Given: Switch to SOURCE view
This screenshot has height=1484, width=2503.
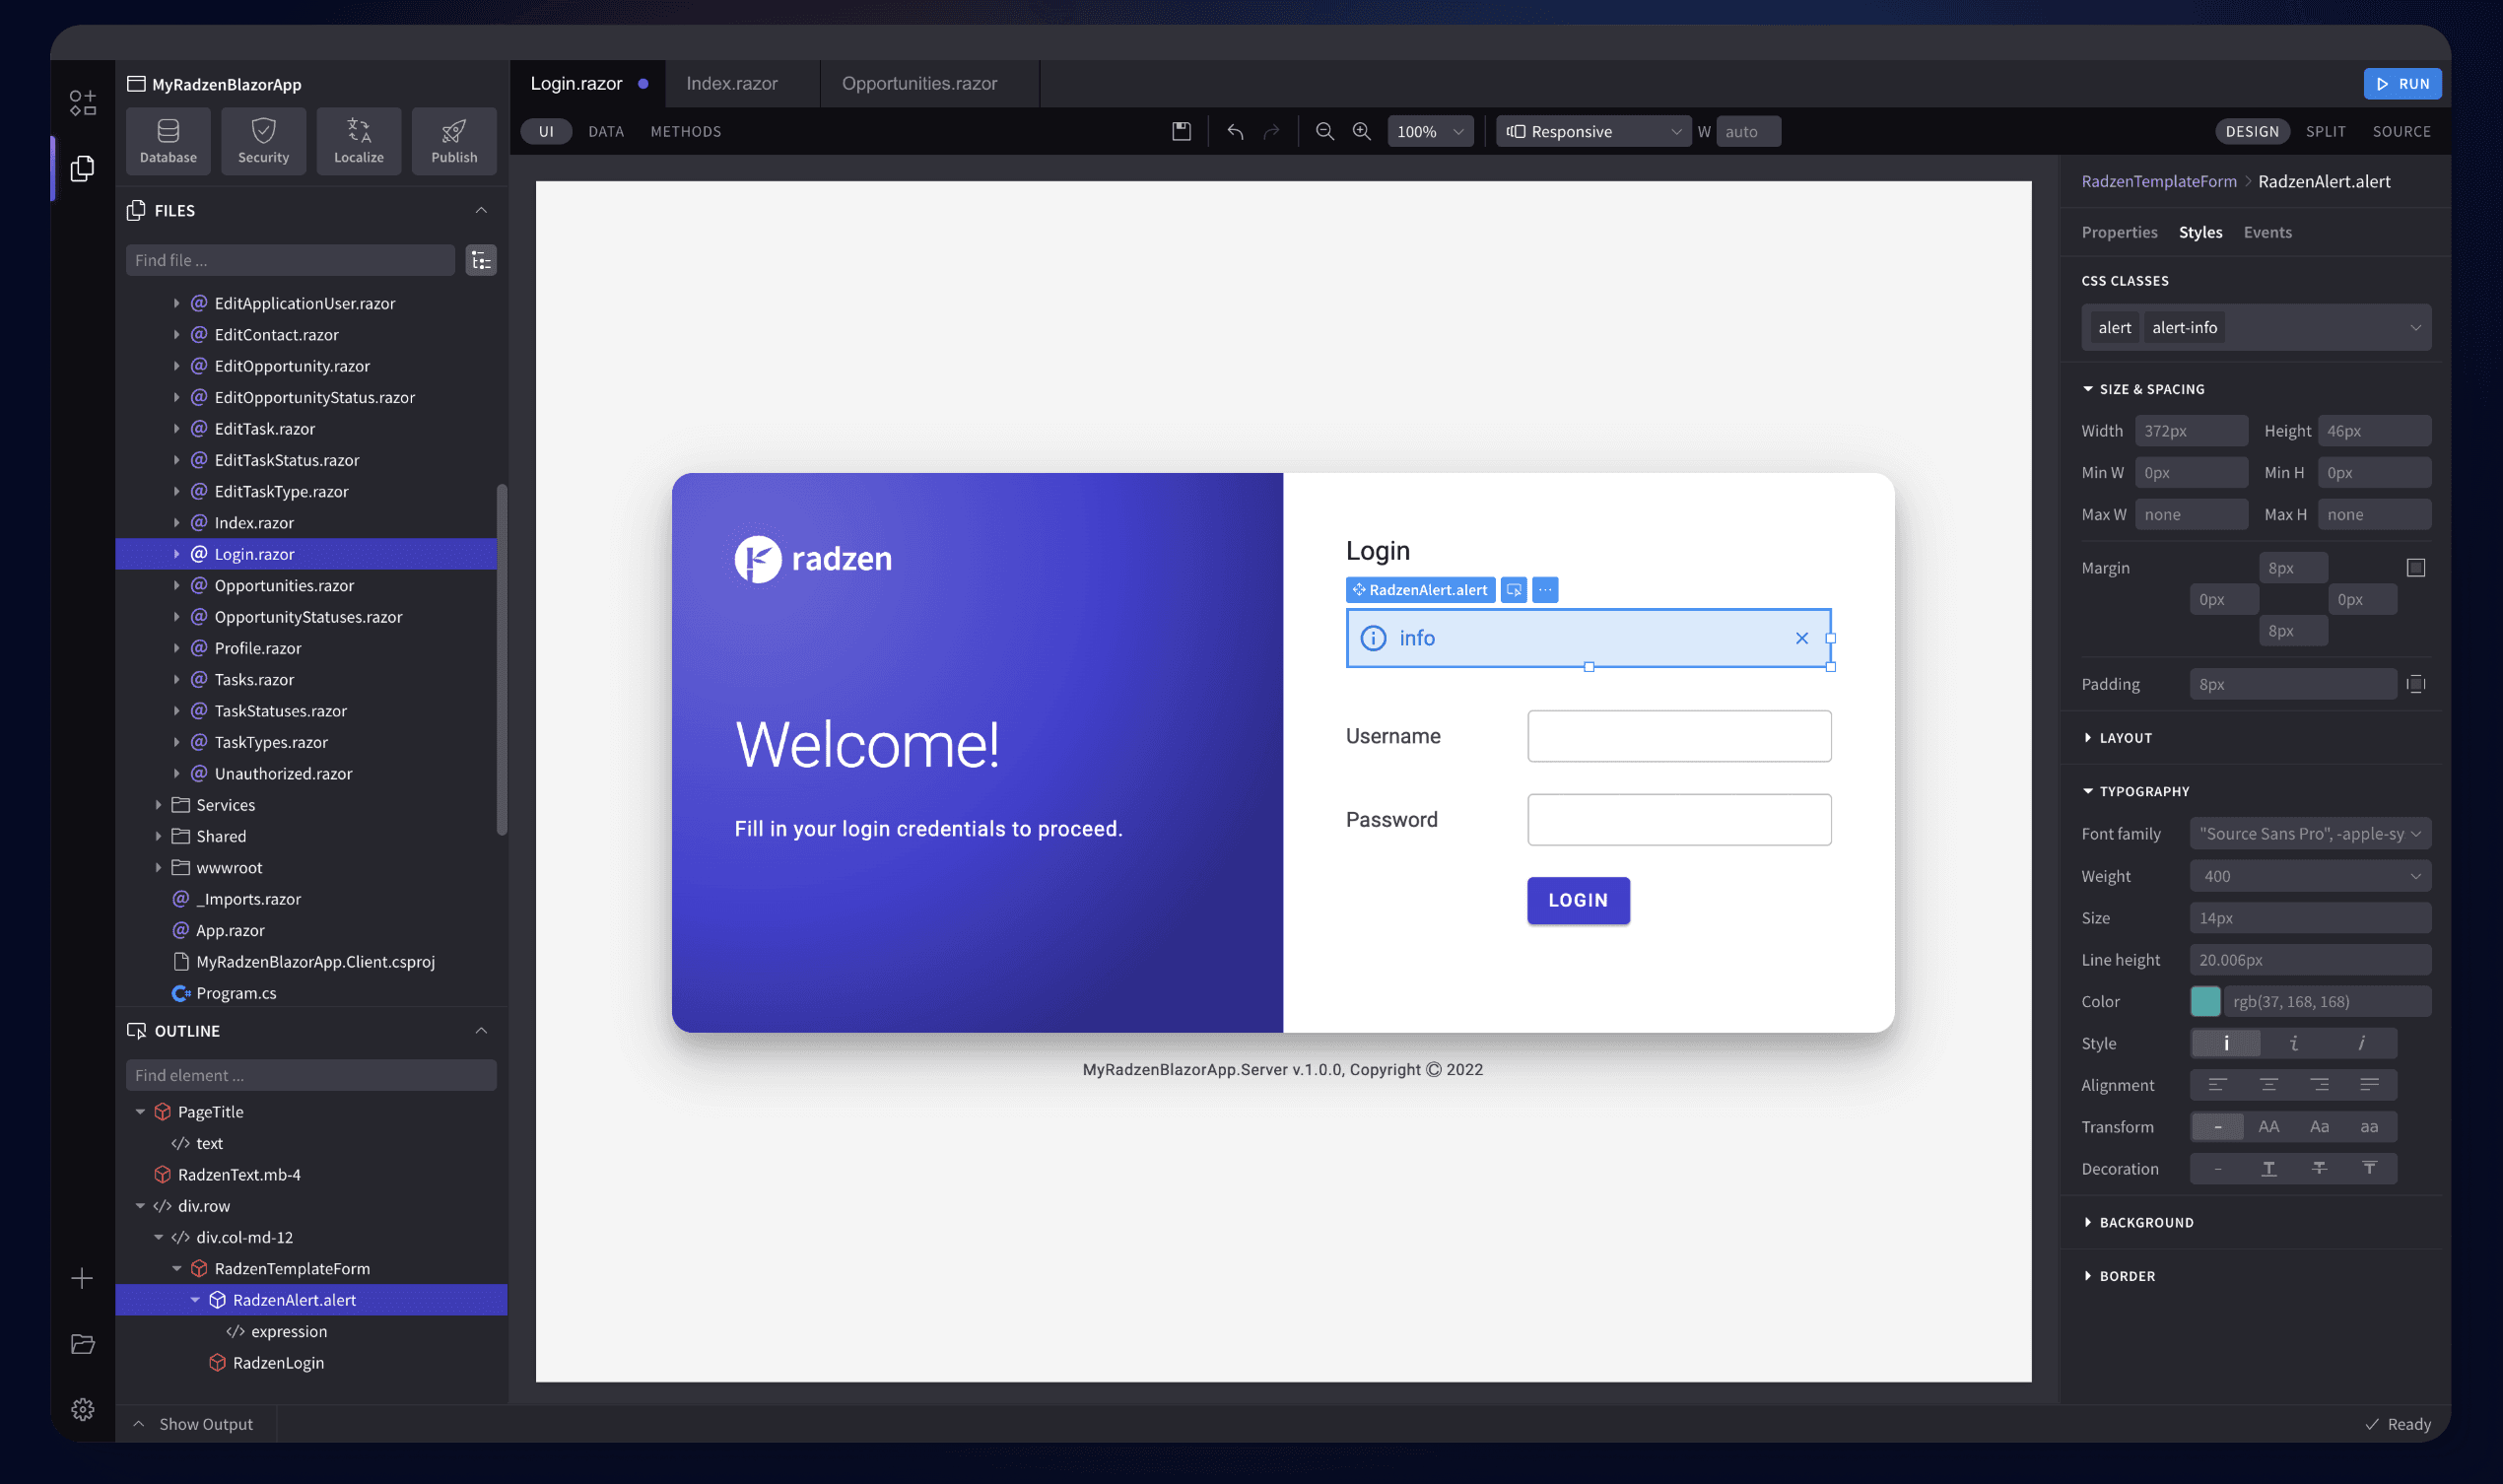Looking at the screenshot, I should [x=2400, y=131].
